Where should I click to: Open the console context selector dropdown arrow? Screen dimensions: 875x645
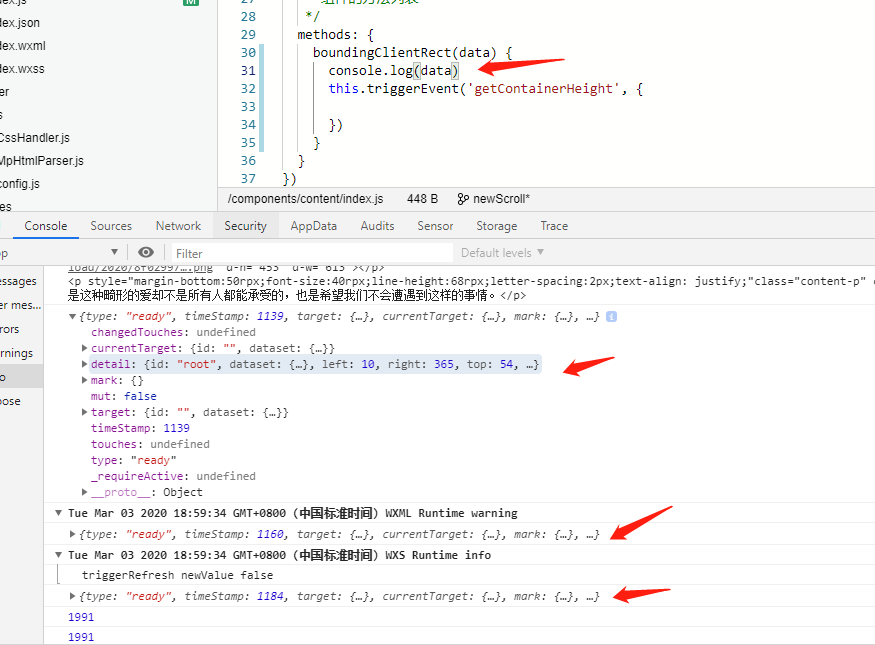pos(114,252)
